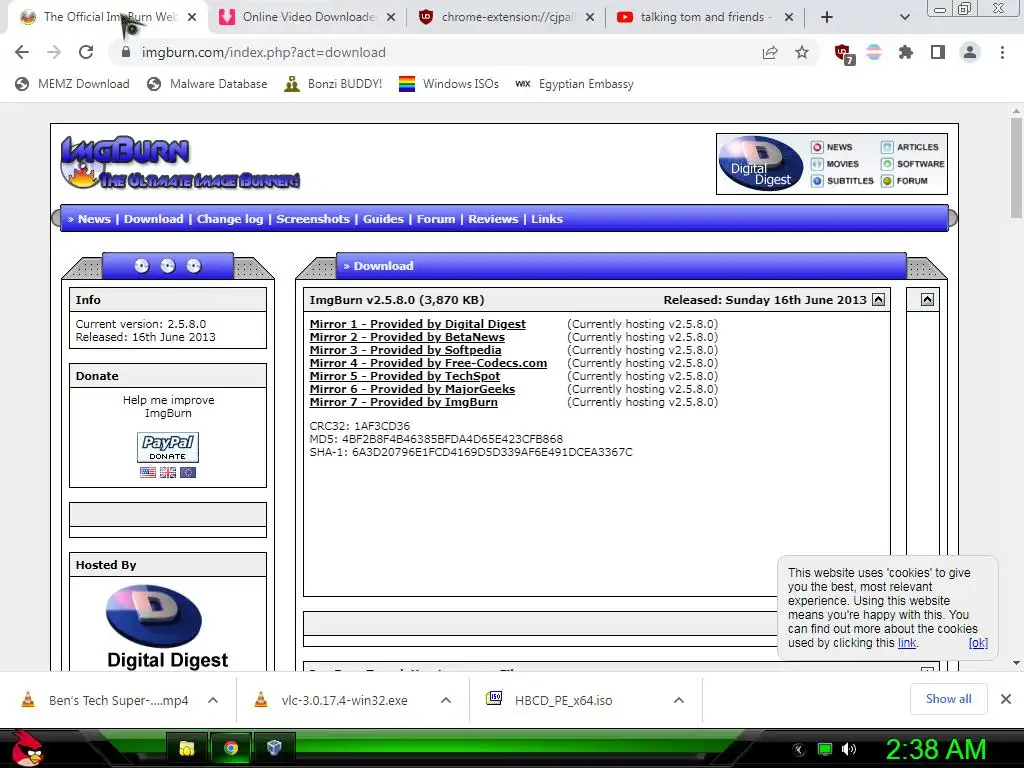The height and width of the screenshot is (768, 1024).
Task: View site info via padlock icon
Action: (126, 52)
